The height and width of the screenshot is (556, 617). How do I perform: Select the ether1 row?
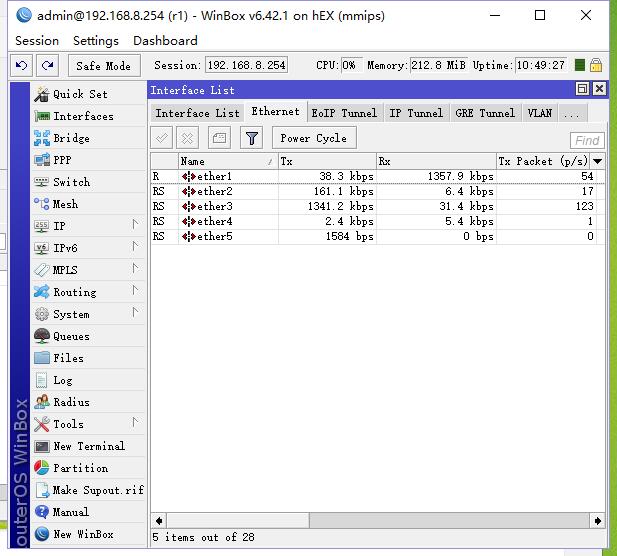(x=377, y=176)
